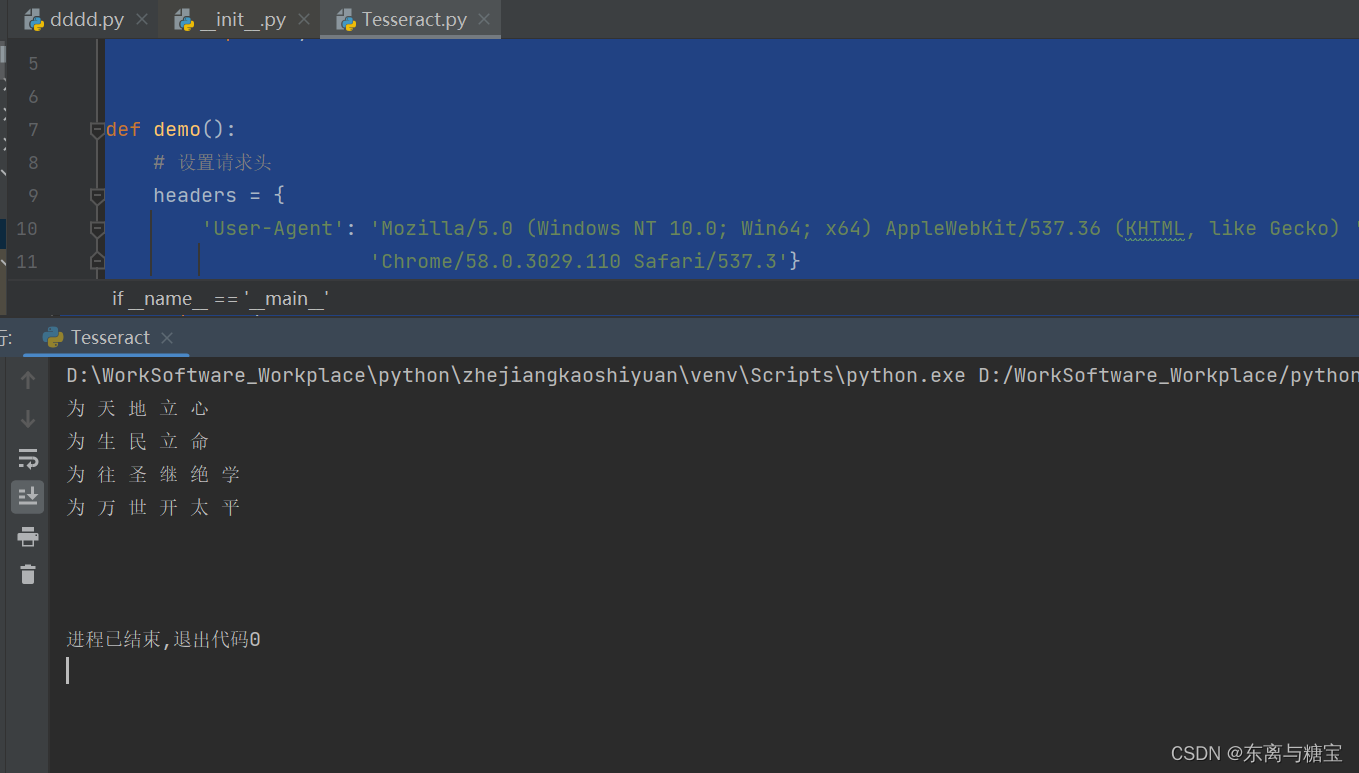Viewport: 1359px width, 773px height.
Task: Switch to the __init__.py editor tab
Action: 229,20
